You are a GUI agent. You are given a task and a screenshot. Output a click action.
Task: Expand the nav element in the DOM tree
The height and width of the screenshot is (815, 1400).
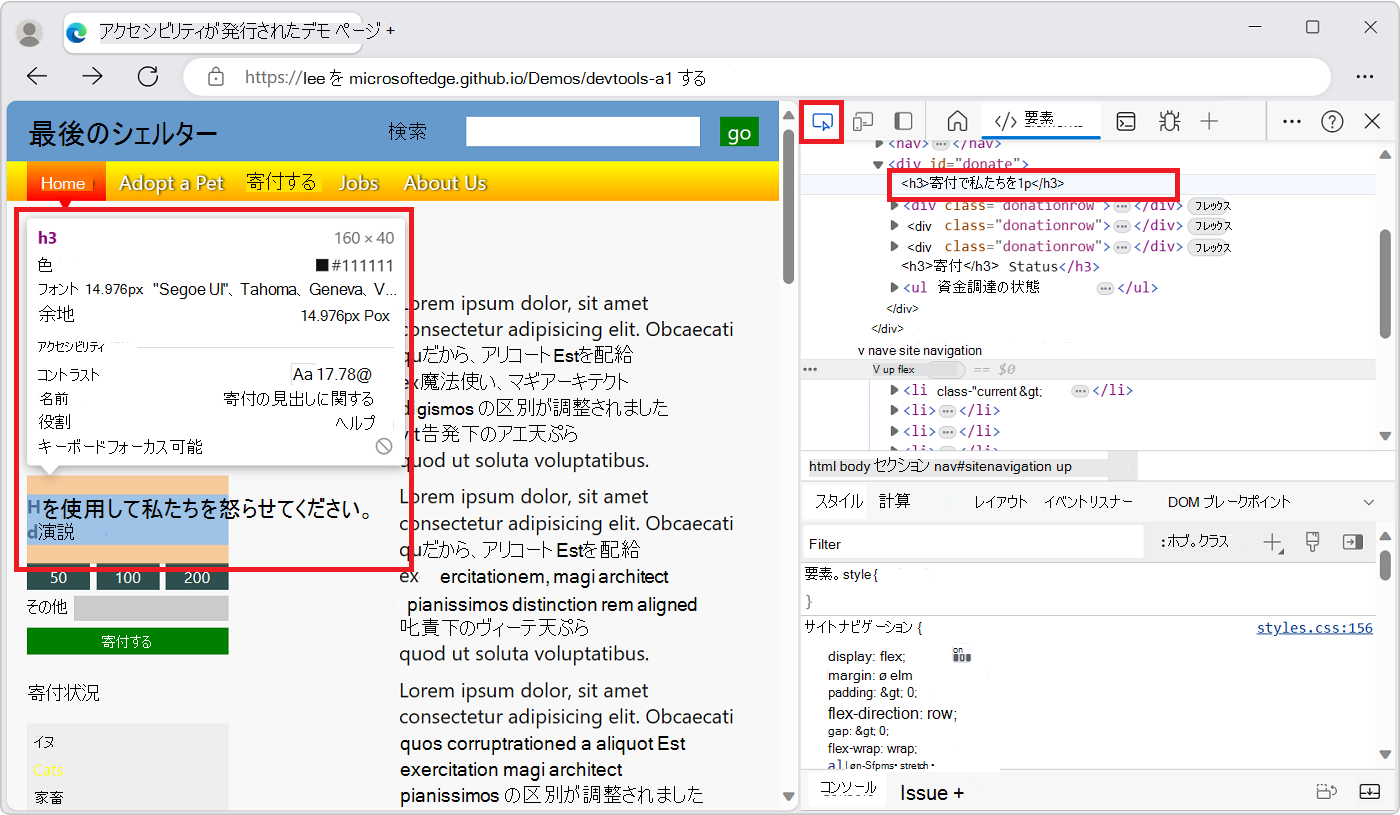880,143
